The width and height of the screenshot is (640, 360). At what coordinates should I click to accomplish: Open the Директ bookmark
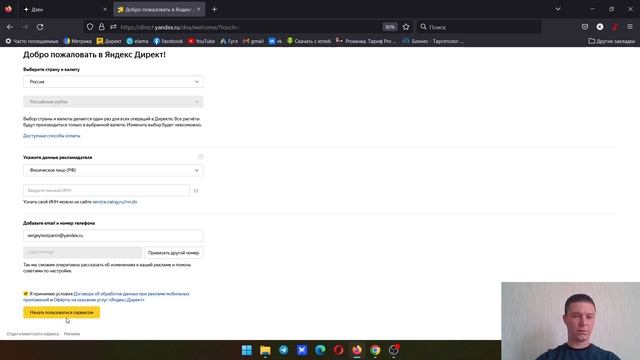coord(109,41)
